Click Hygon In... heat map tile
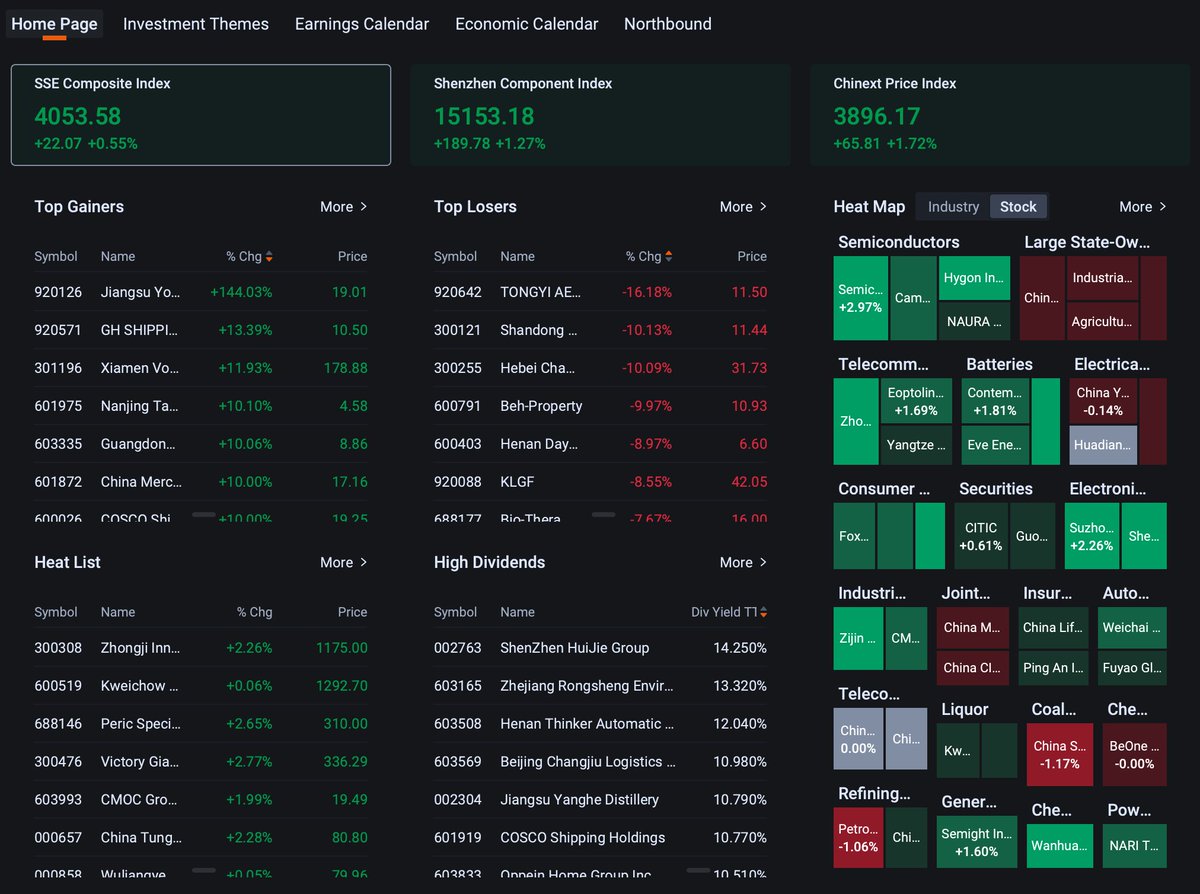 pyautogui.click(x=975, y=278)
